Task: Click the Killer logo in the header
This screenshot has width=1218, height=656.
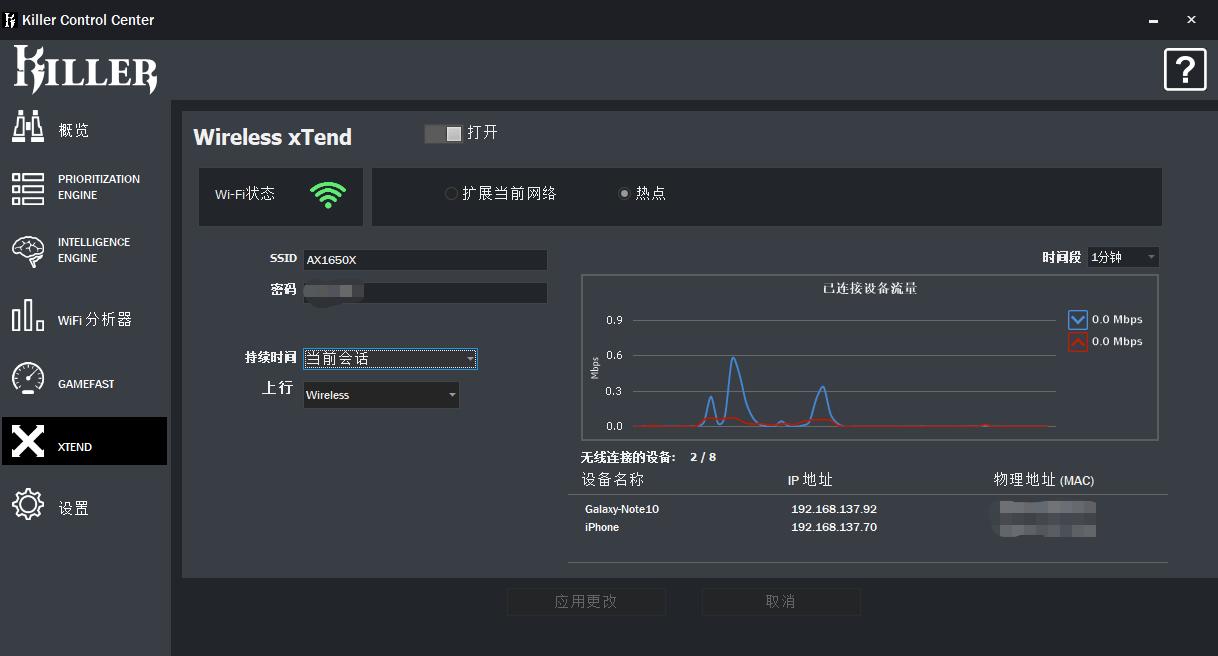Action: click(x=85, y=70)
